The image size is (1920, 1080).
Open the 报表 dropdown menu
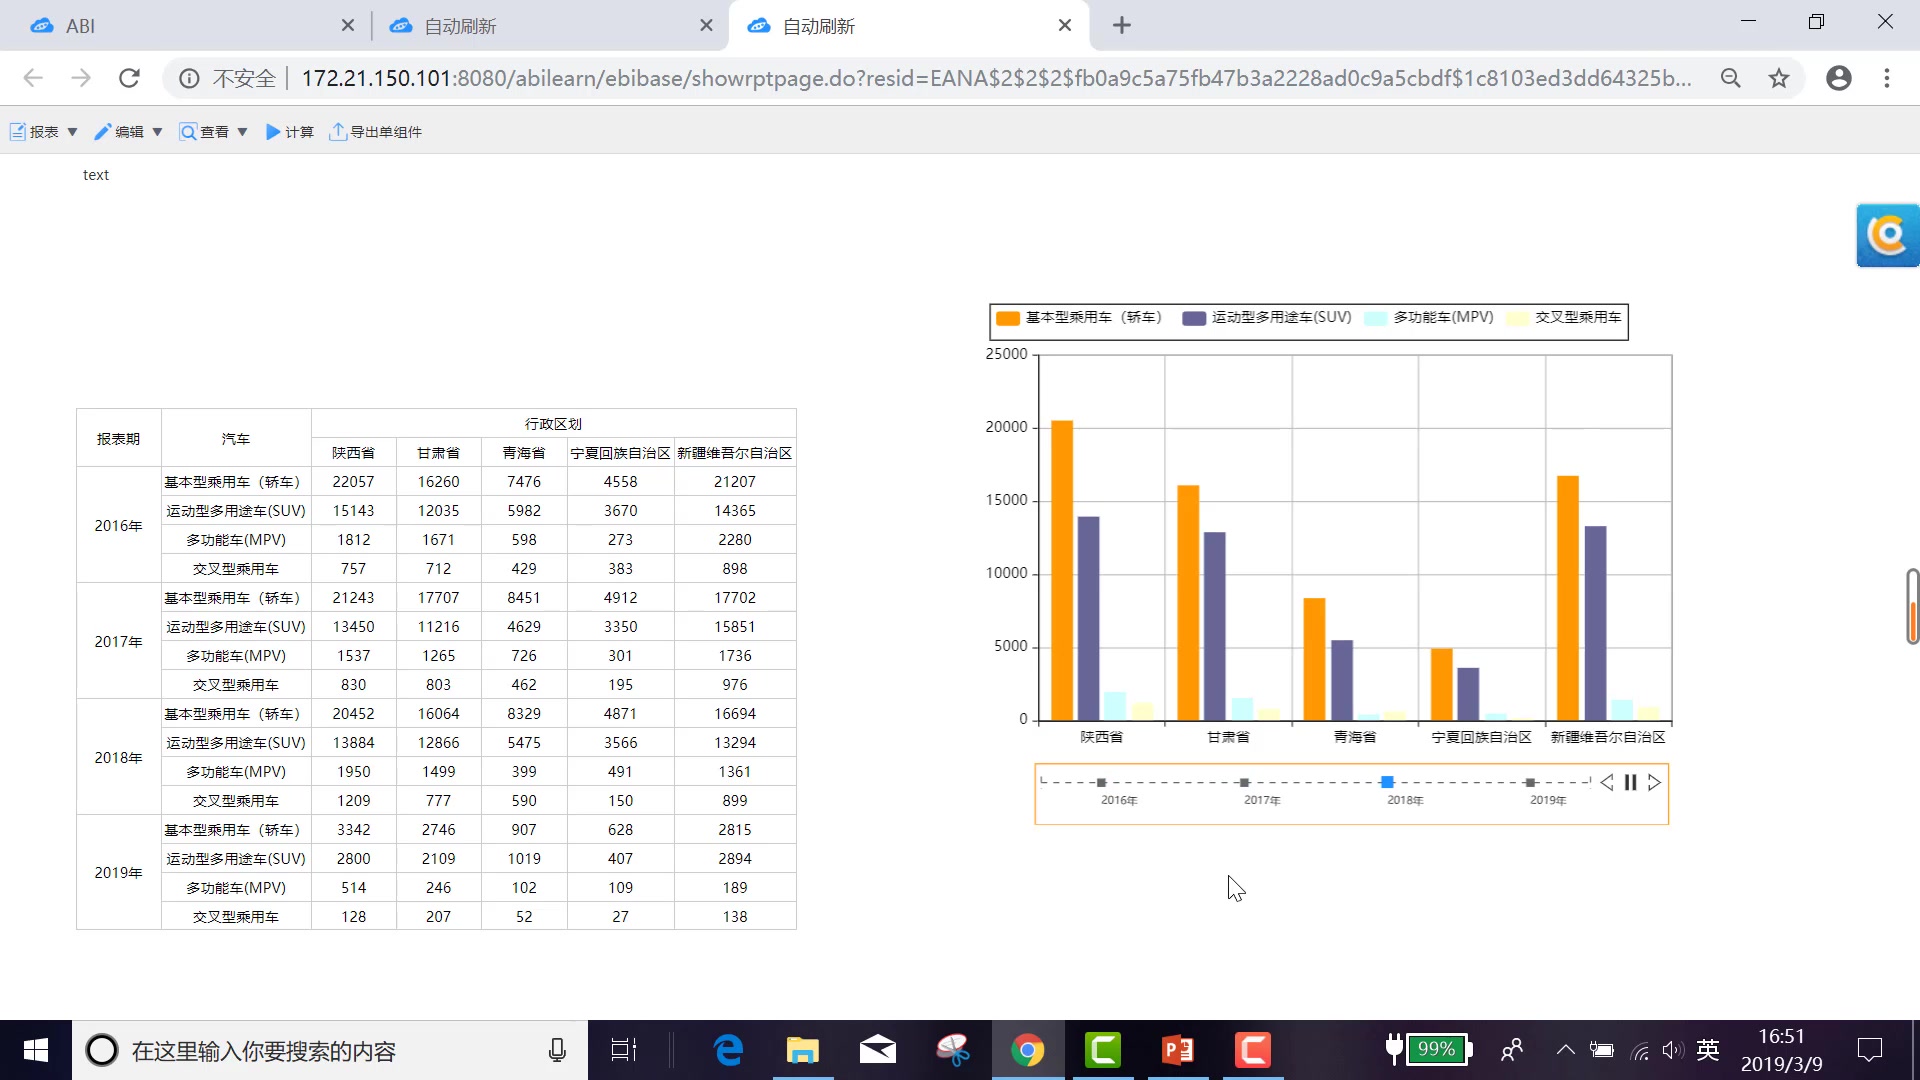coord(43,132)
